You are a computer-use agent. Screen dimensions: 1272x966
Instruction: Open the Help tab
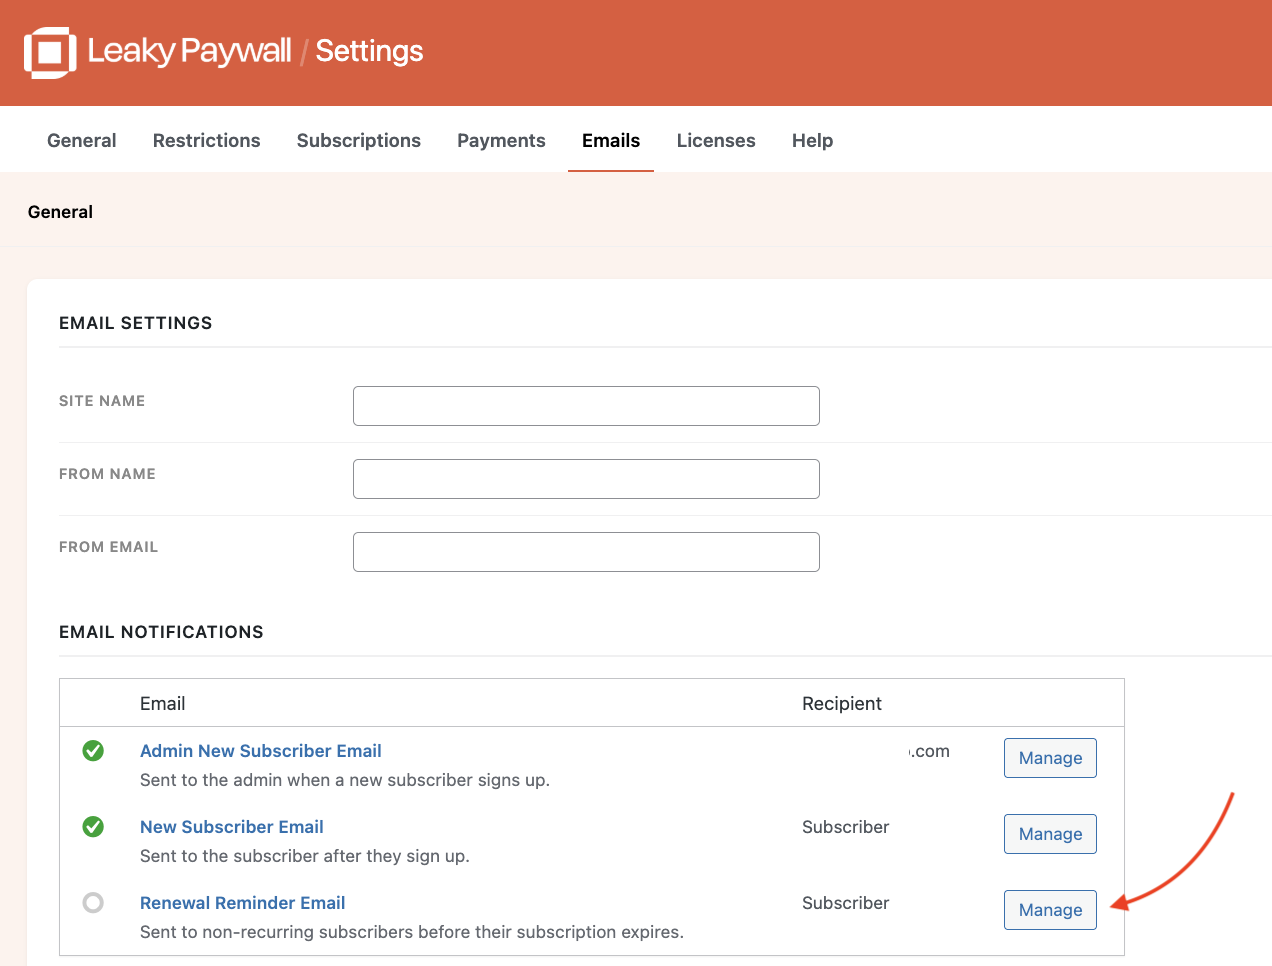(x=812, y=141)
